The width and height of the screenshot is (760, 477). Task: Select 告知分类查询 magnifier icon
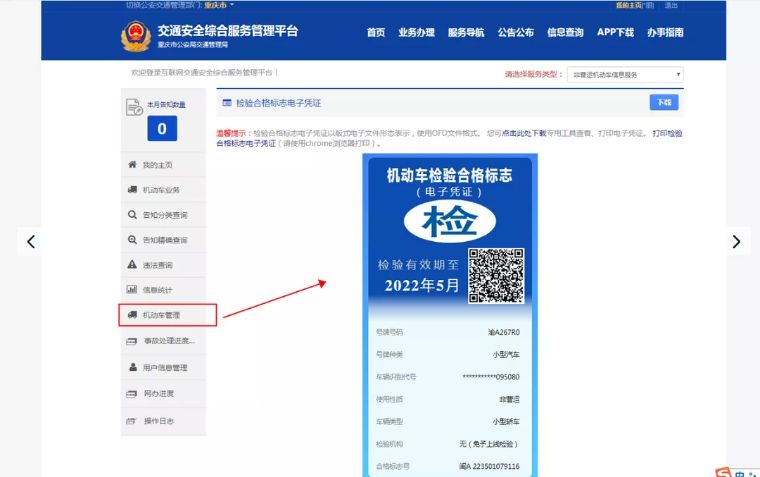tap(132, 214)
